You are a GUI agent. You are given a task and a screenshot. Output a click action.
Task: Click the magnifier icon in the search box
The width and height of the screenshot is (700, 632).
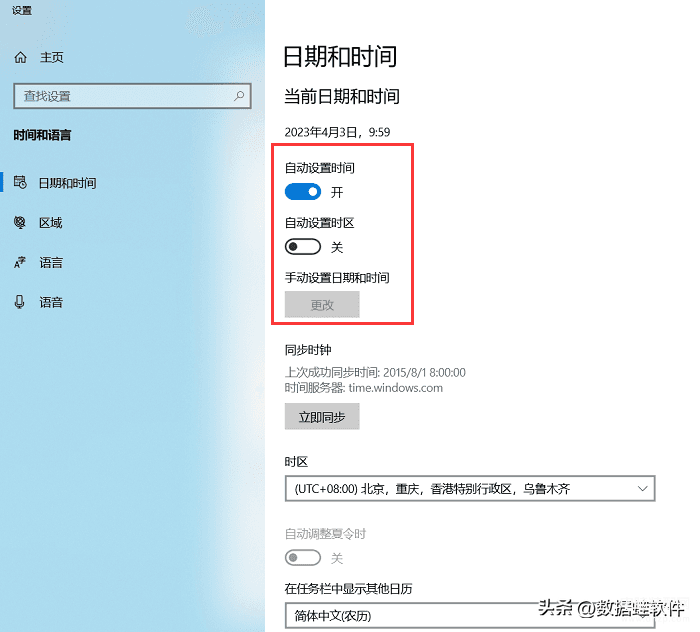coord(239,96)
